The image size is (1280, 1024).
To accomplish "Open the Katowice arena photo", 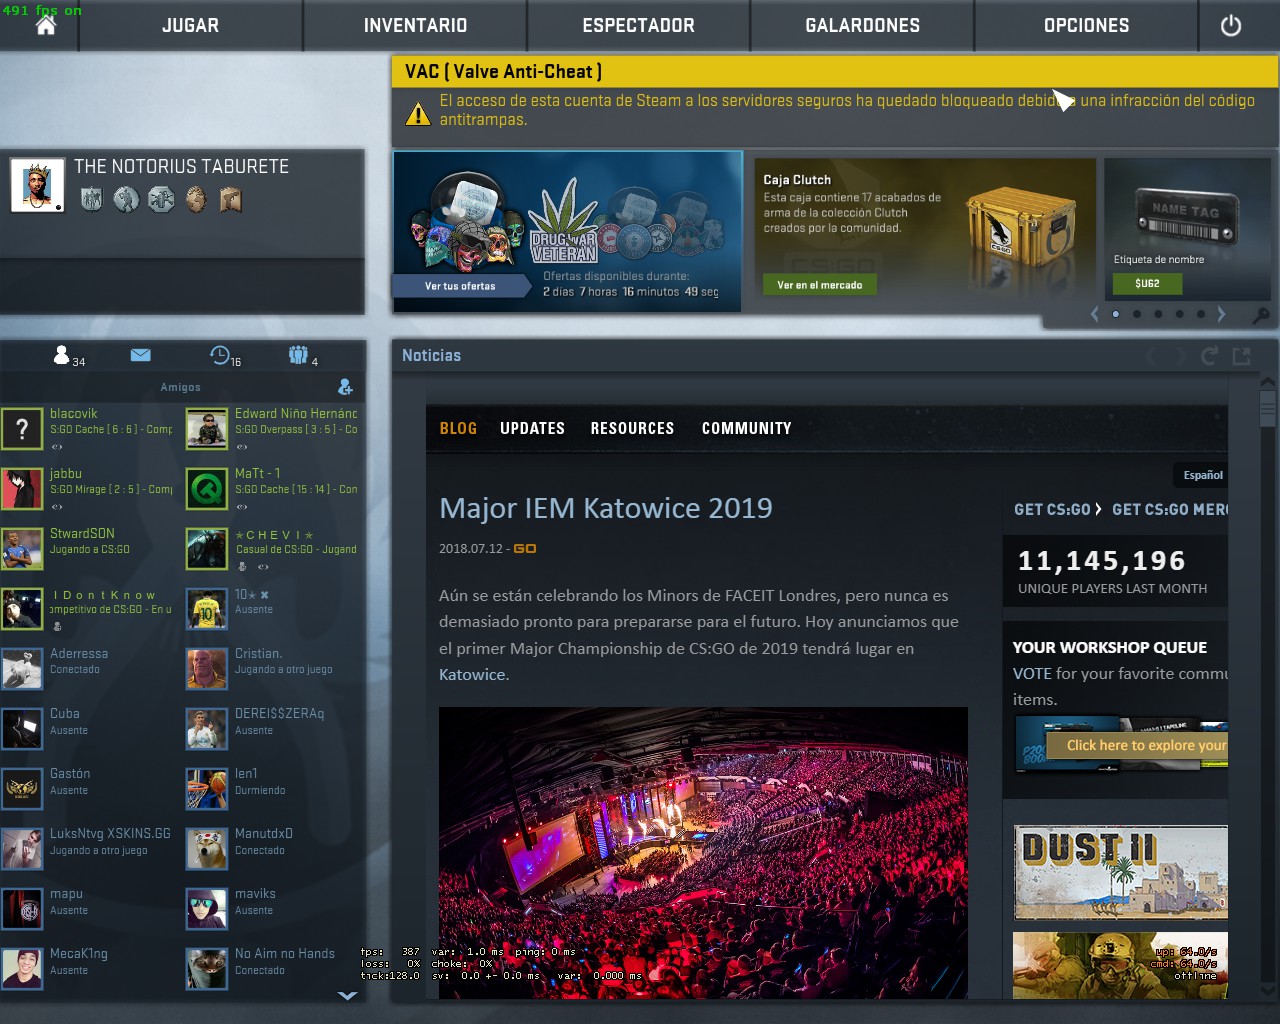I will point(703,853).
